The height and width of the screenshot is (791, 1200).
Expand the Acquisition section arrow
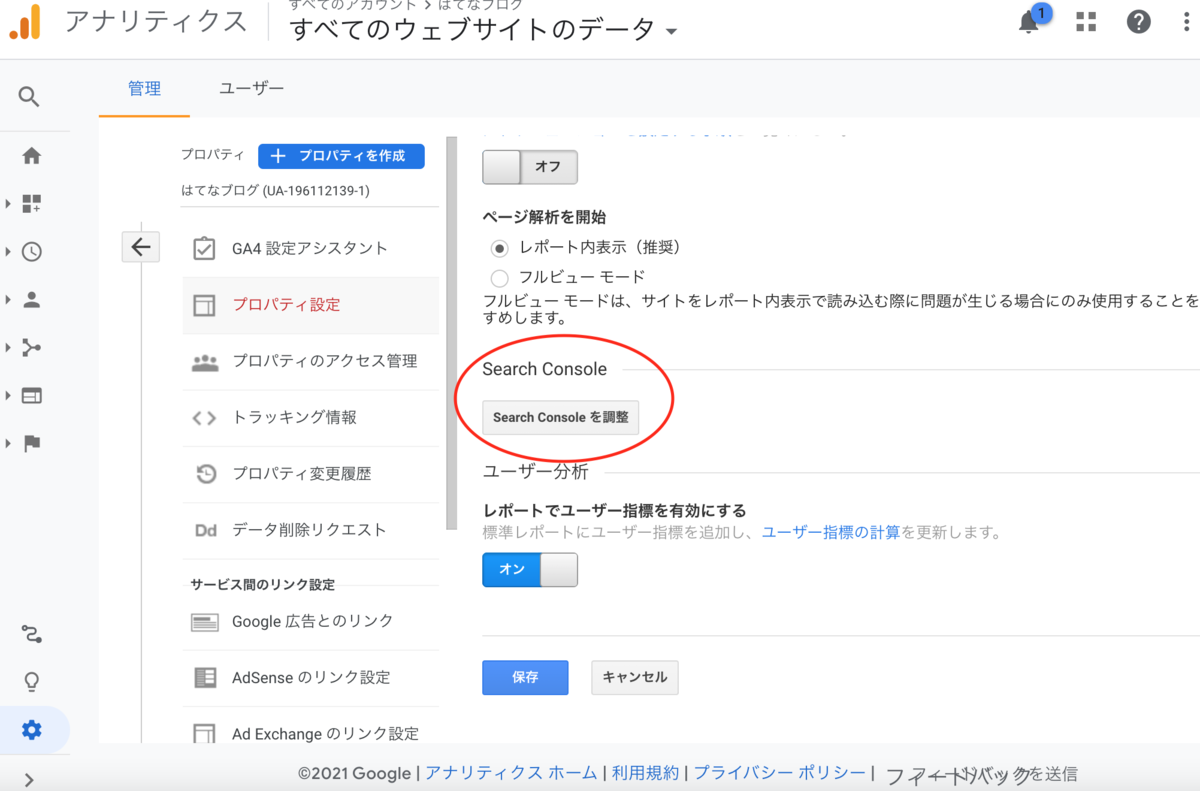pos(8,348)
